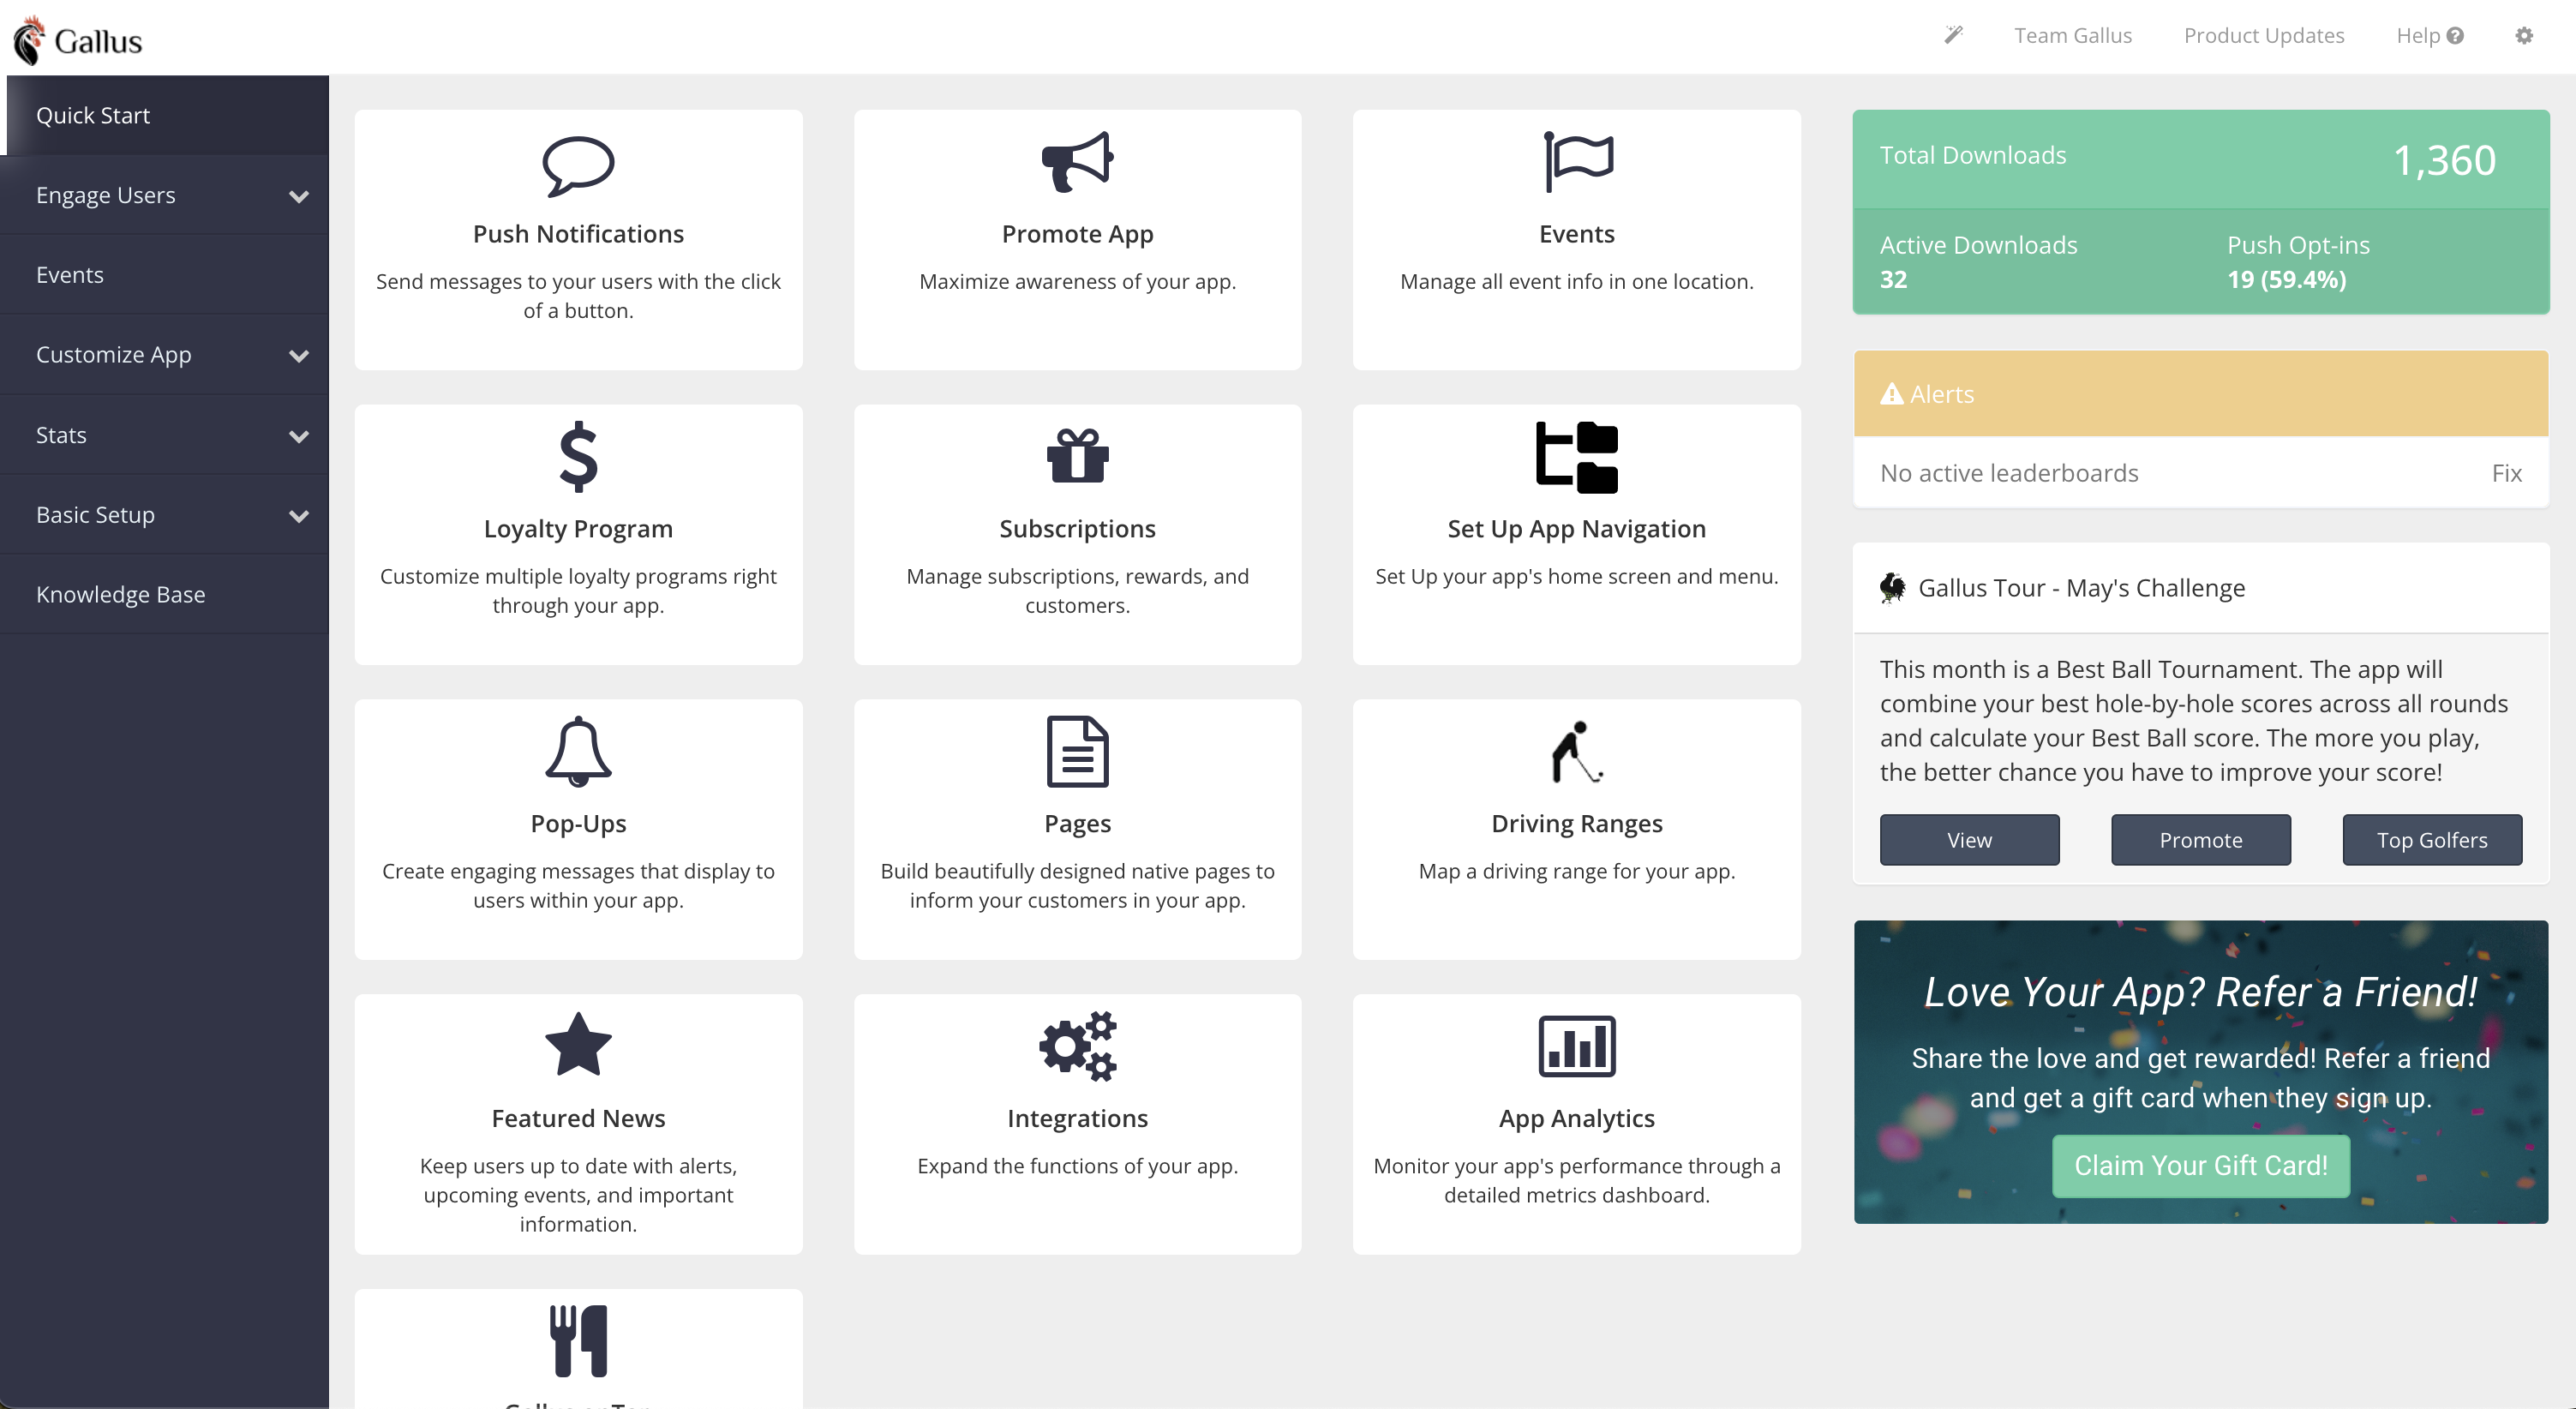Click the fork and knife icon
The height and width of the screenshot is (1409, 2576).
578,1341
